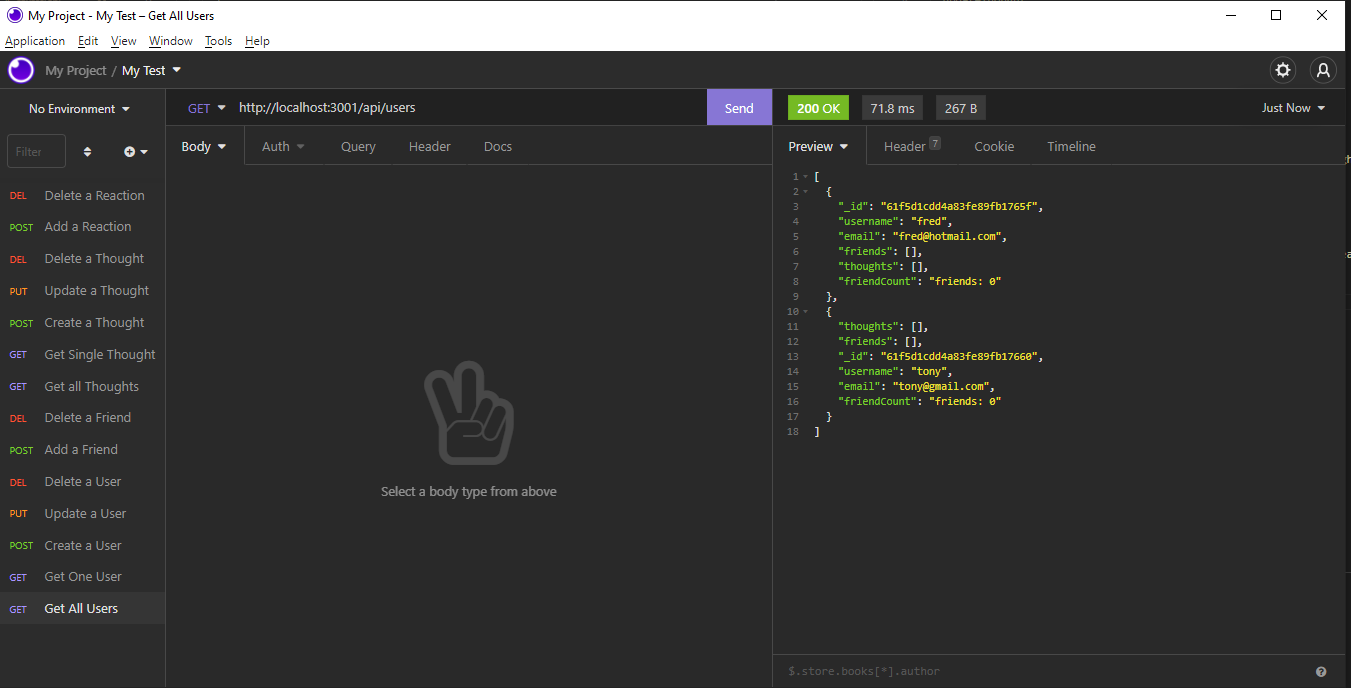Focus the sidebar Filter field

coord(36,152)
